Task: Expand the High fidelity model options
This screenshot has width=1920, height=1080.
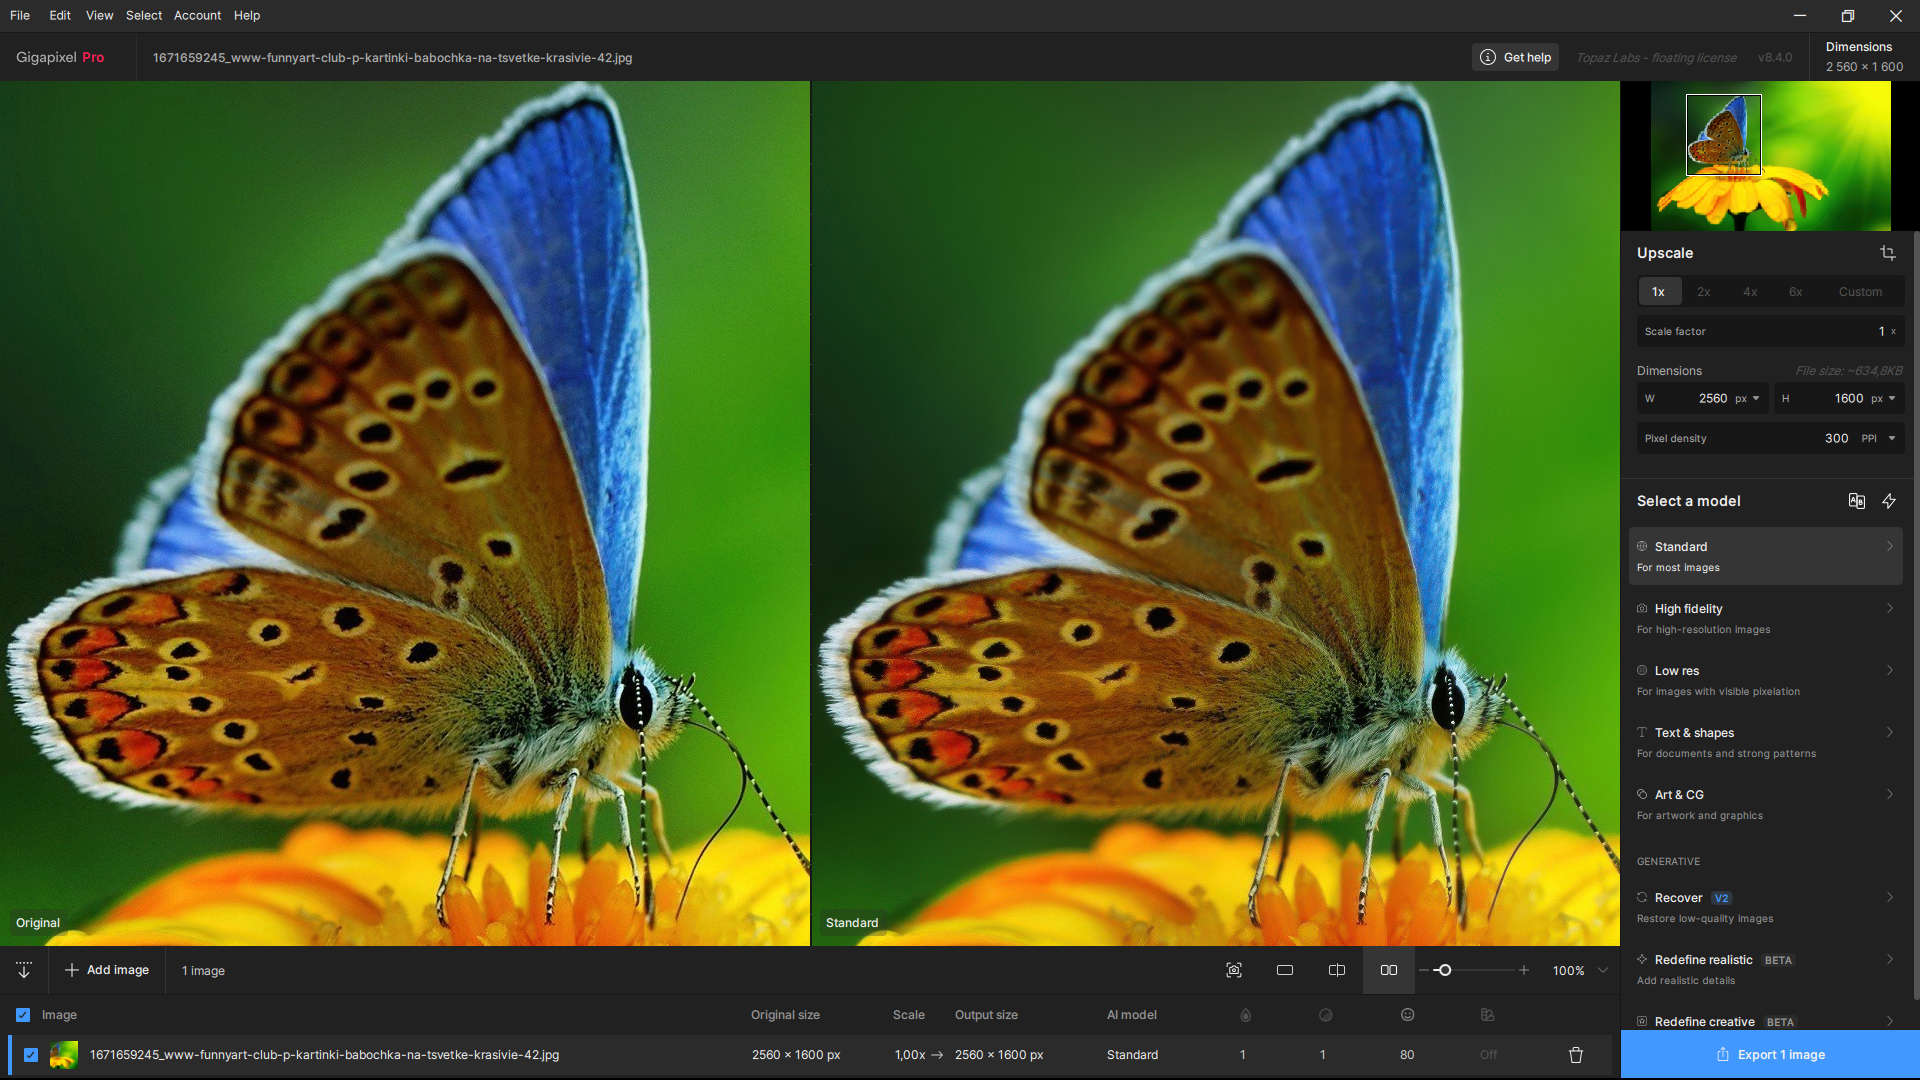Action: click(x=1766, y=618)
